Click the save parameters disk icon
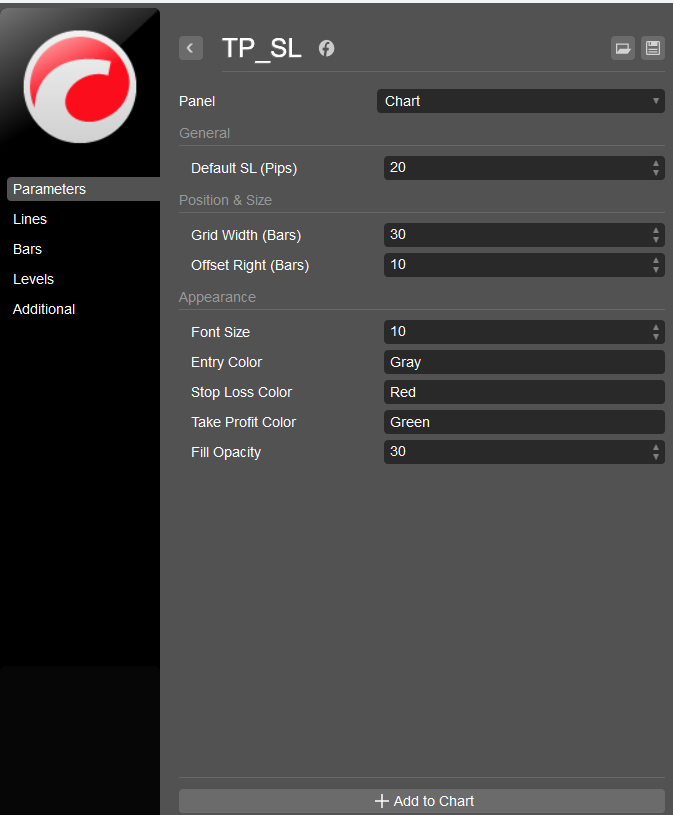Screen dimensions: 673x815 tap(653, 48)
